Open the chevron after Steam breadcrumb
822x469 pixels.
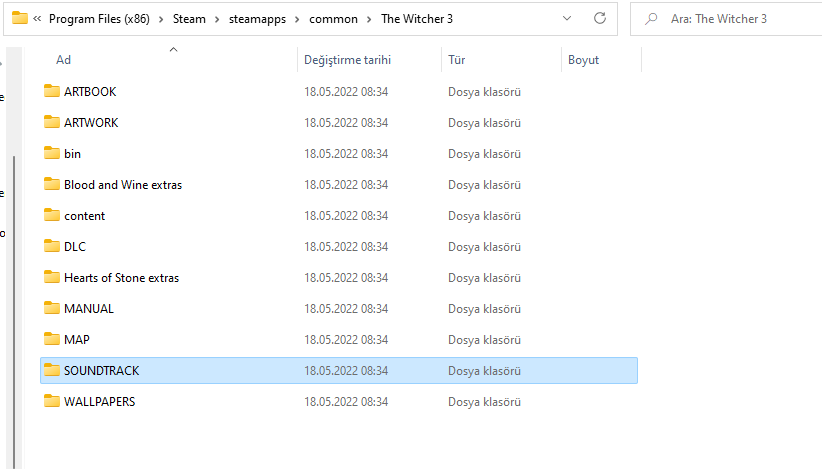click(217, 19)
